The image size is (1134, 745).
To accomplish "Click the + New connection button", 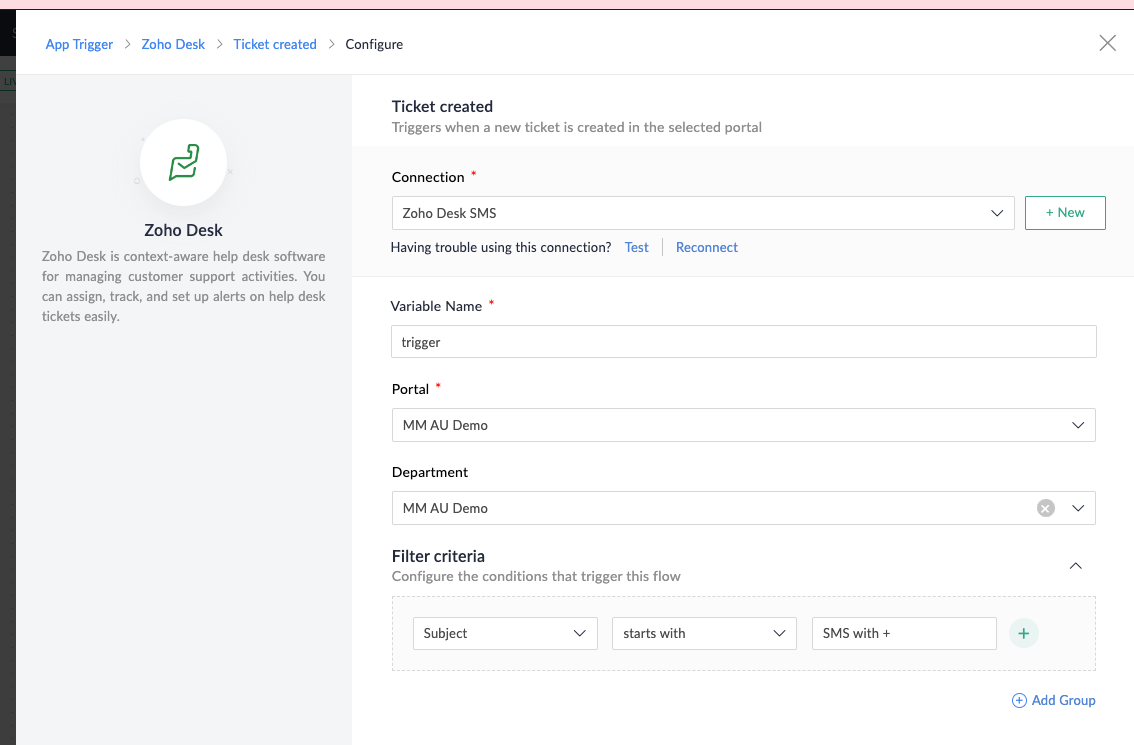I will pyautogui.click(x=1065, y=213).
